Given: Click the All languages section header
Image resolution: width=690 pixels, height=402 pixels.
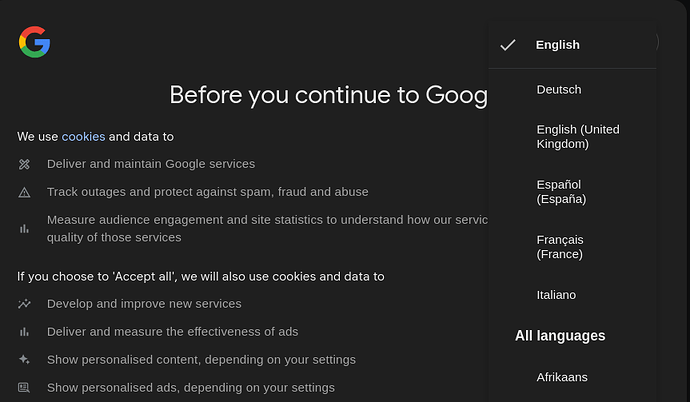Looking at the screenshot, I should click(560, 336).
